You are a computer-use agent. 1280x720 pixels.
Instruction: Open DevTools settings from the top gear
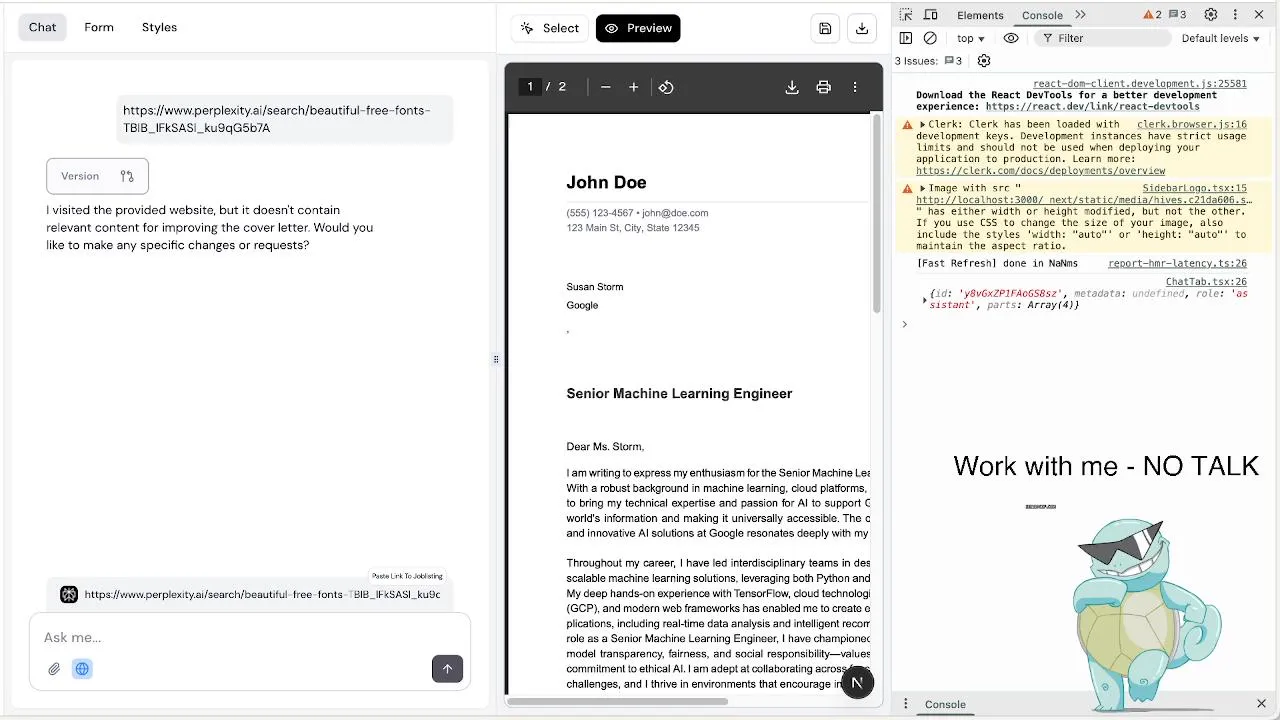coord(1211,15)
